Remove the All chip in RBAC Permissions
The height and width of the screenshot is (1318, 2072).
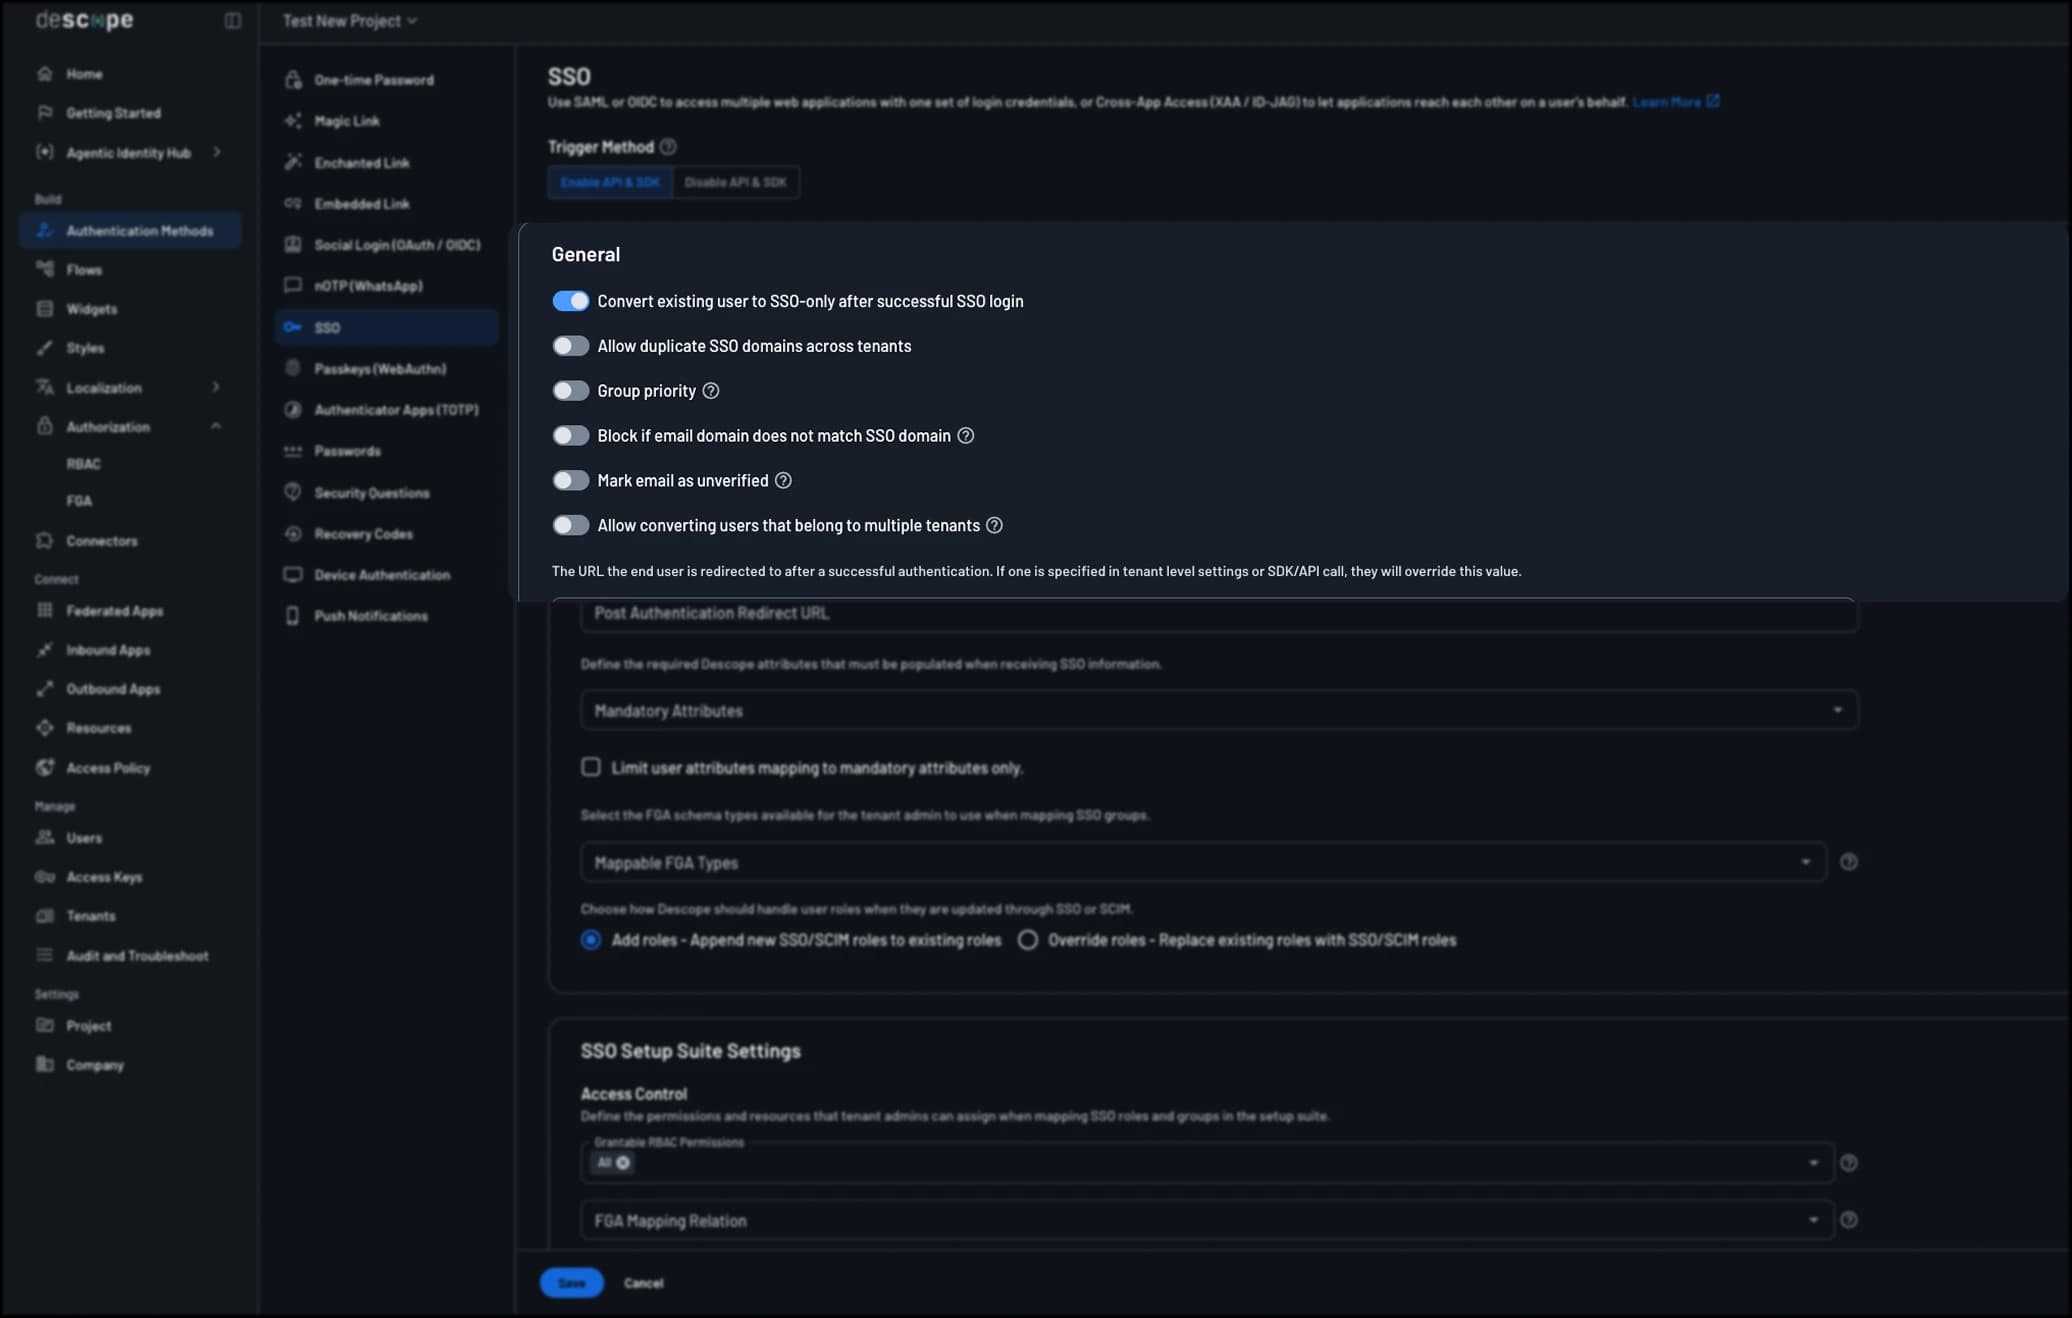click(623, 1163)
